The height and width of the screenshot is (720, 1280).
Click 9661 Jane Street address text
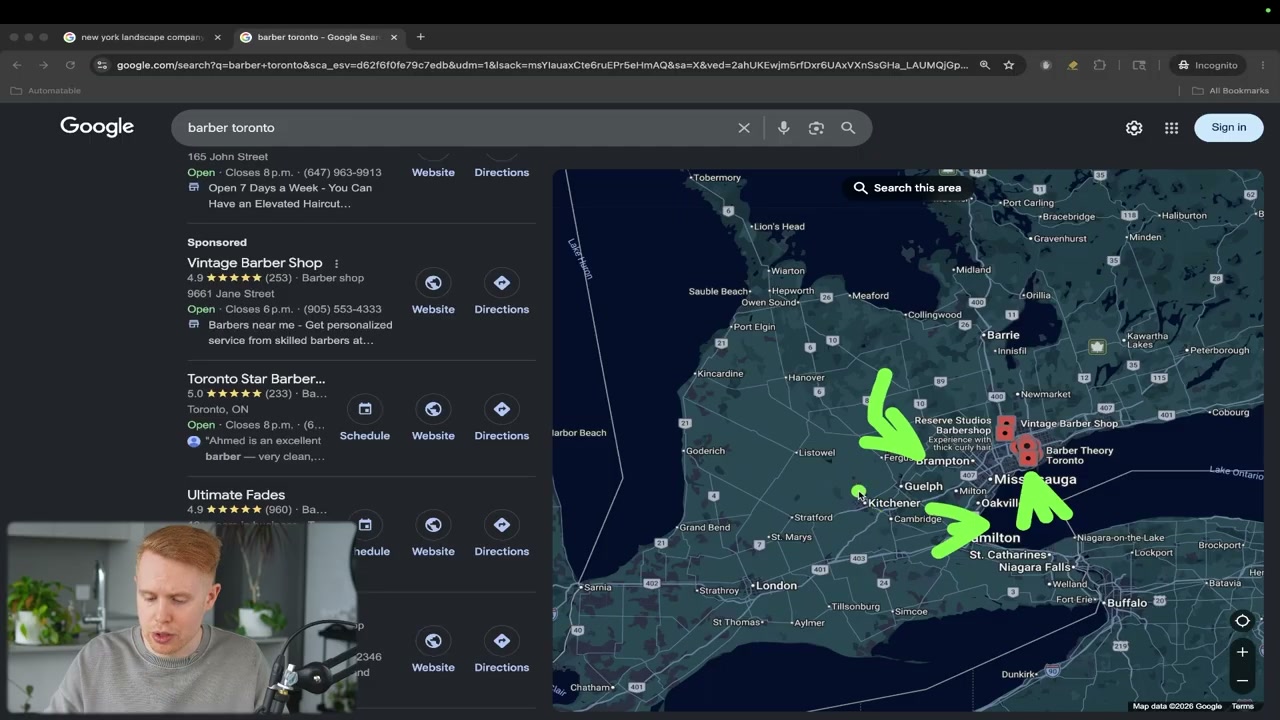(x=230, y=294)
